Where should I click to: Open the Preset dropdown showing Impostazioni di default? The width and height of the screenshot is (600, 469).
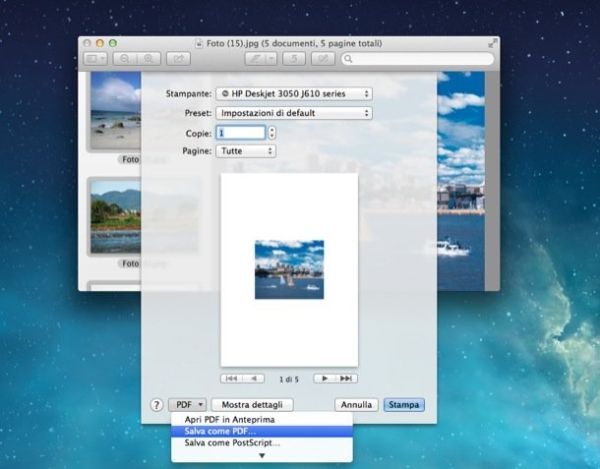pos(294,113)
